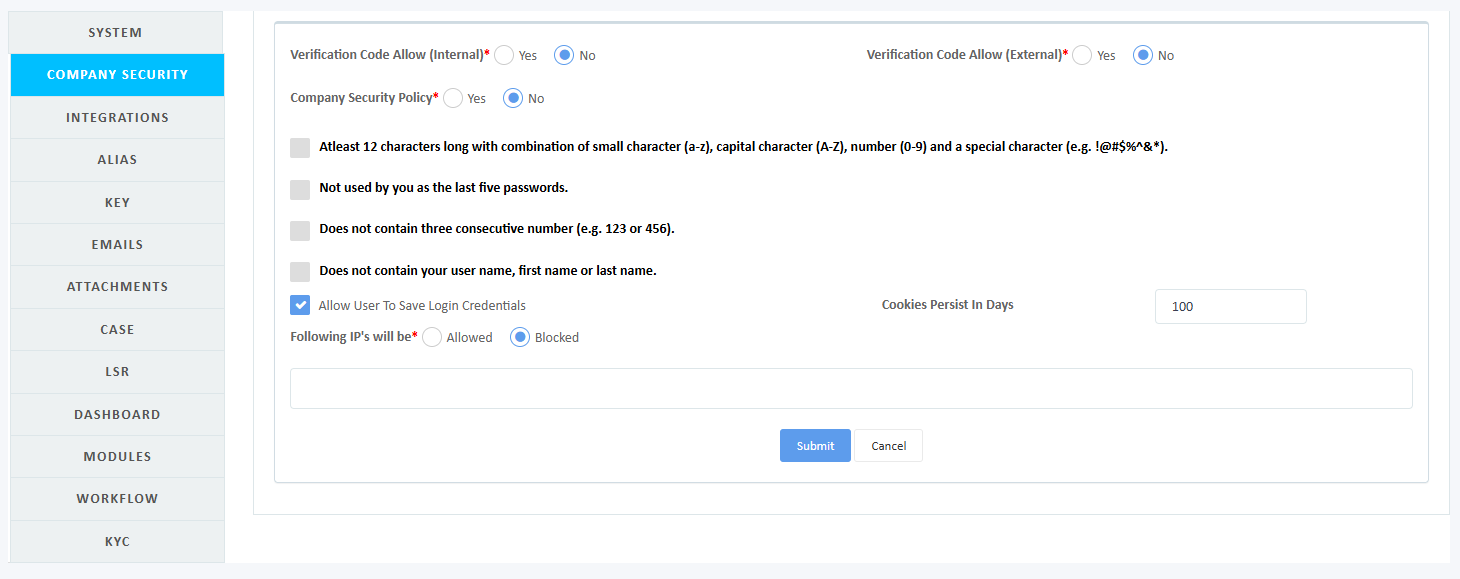
Task: Switch to WORKFLOW settings
Action: pos(117,499)
